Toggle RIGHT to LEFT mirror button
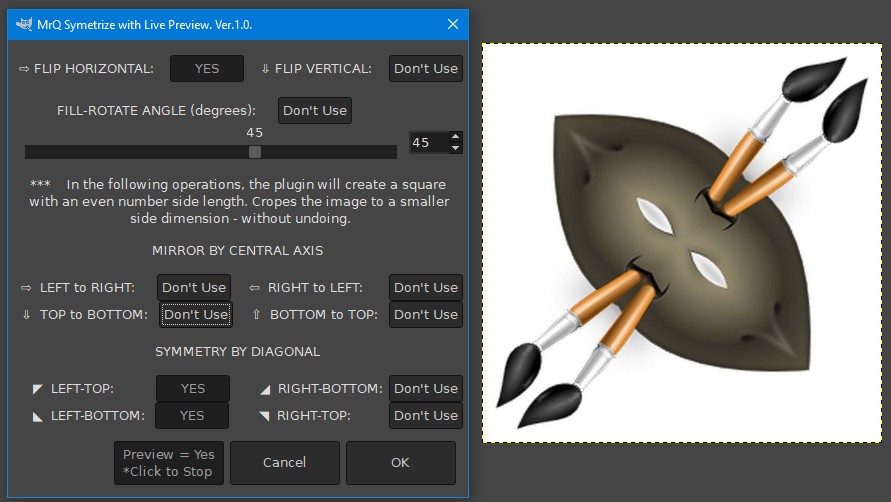Image resolution: width=891 pixels, height=502 pixels. (426, 287)
